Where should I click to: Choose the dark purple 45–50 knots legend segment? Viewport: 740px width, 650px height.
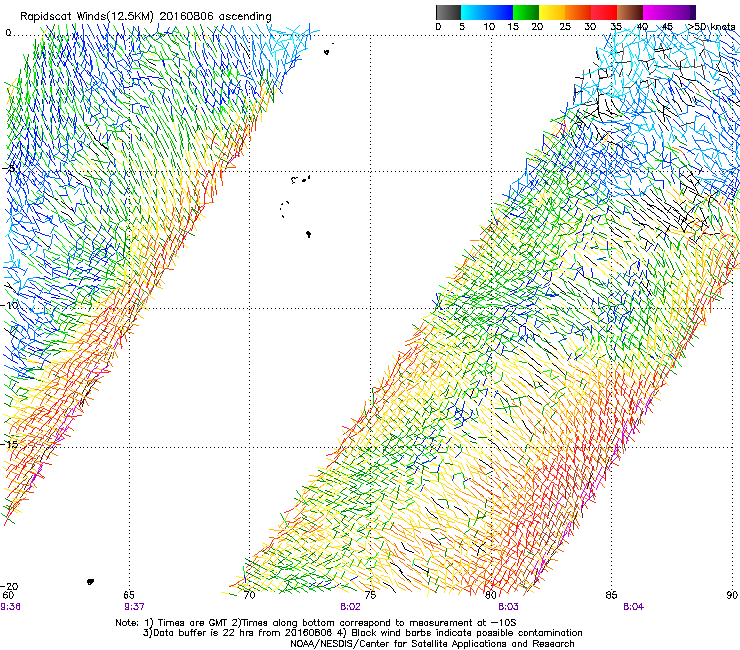(682, 12)
